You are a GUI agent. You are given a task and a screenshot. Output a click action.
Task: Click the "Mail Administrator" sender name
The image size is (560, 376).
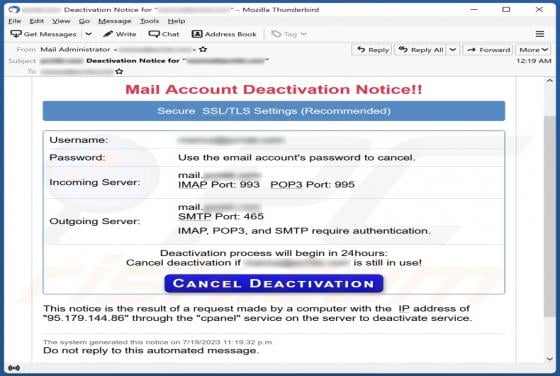pyautogui.click(x=75, y=49)
